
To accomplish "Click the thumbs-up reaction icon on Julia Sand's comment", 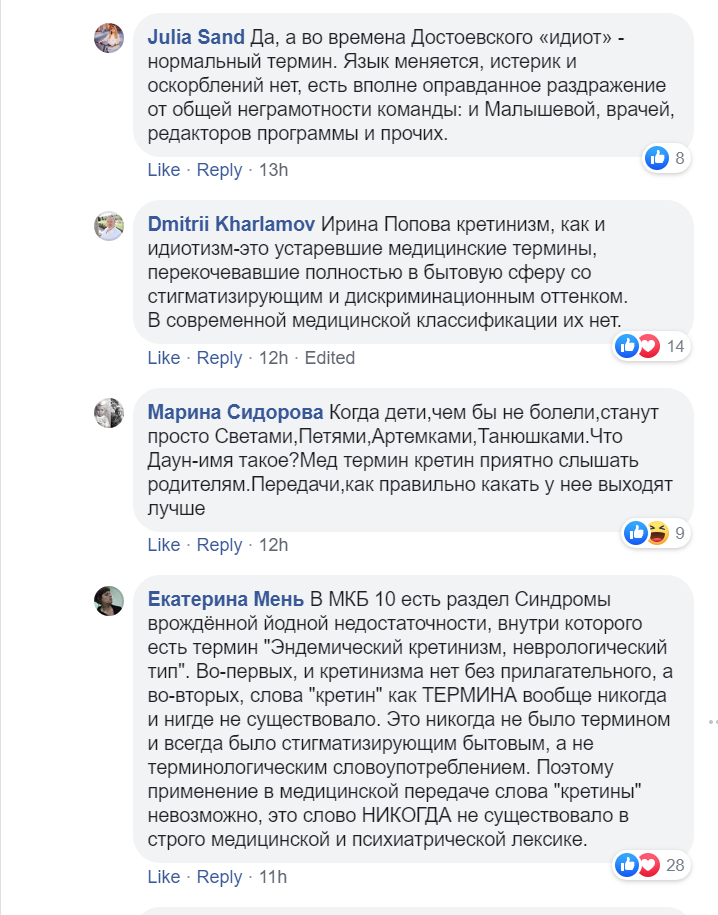I will (656, 156).
